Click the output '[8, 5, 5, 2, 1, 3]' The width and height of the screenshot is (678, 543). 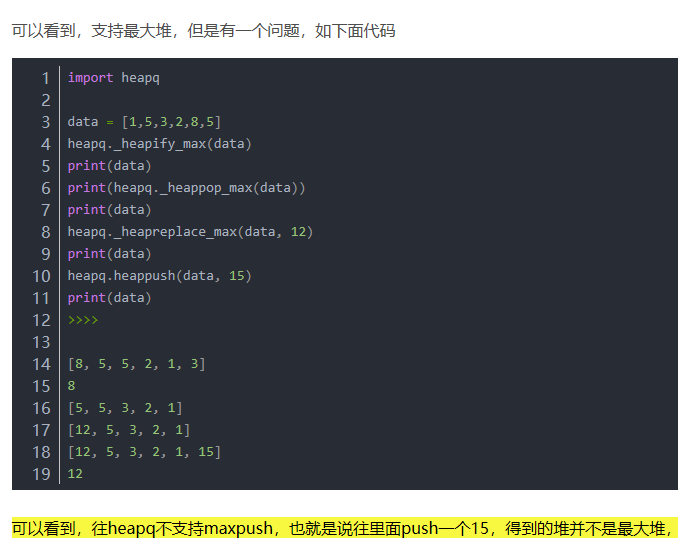[x=137, y=364]
